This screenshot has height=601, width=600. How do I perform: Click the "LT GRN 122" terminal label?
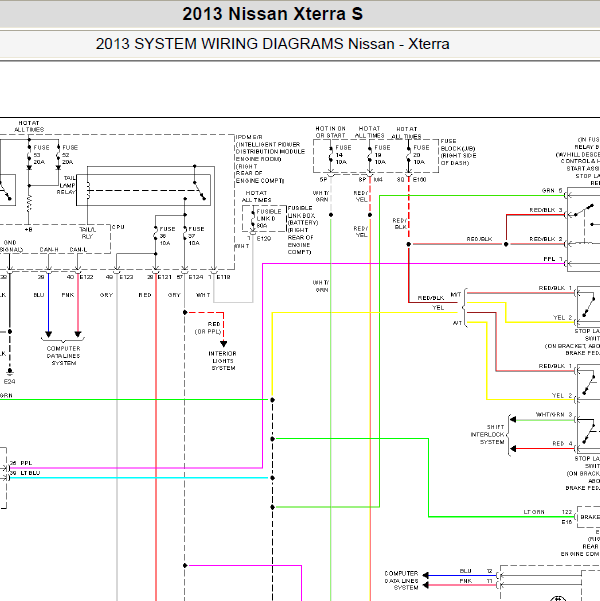[547, 512]
